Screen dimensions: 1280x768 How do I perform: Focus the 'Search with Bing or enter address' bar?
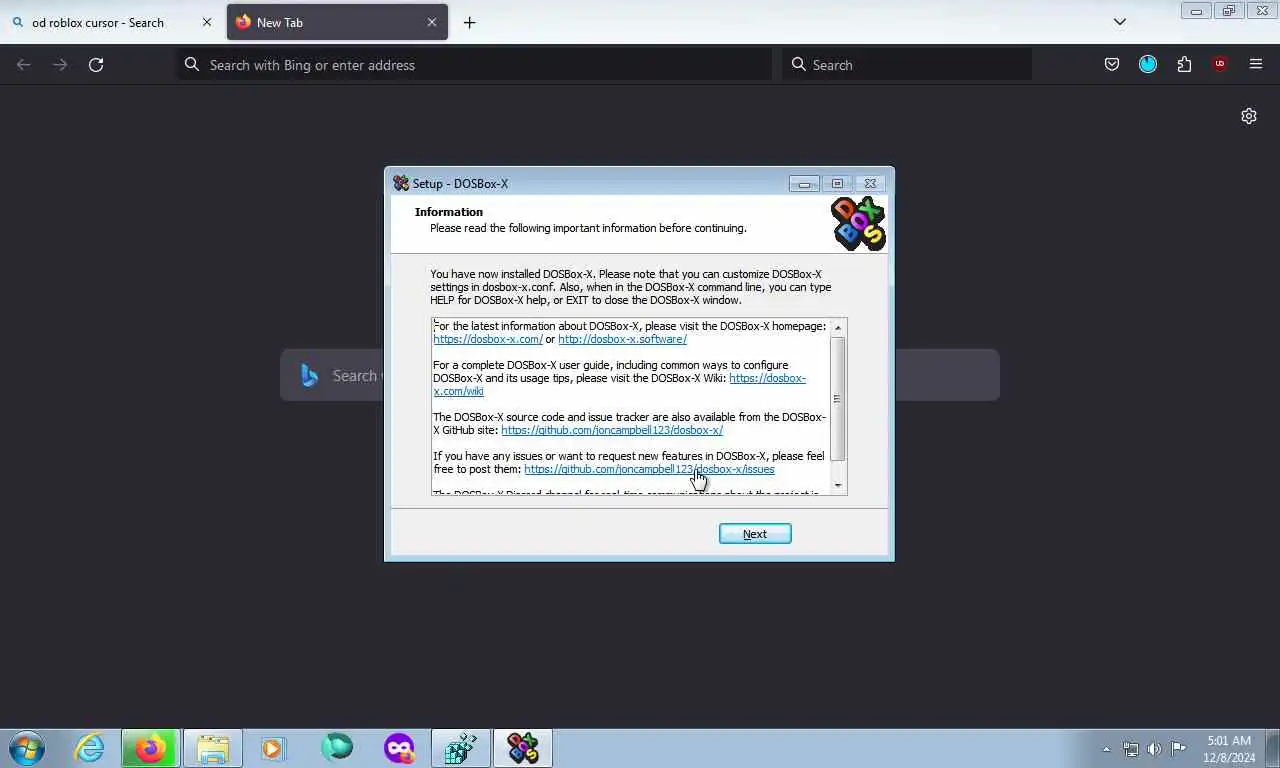click(x=475, y=65)
